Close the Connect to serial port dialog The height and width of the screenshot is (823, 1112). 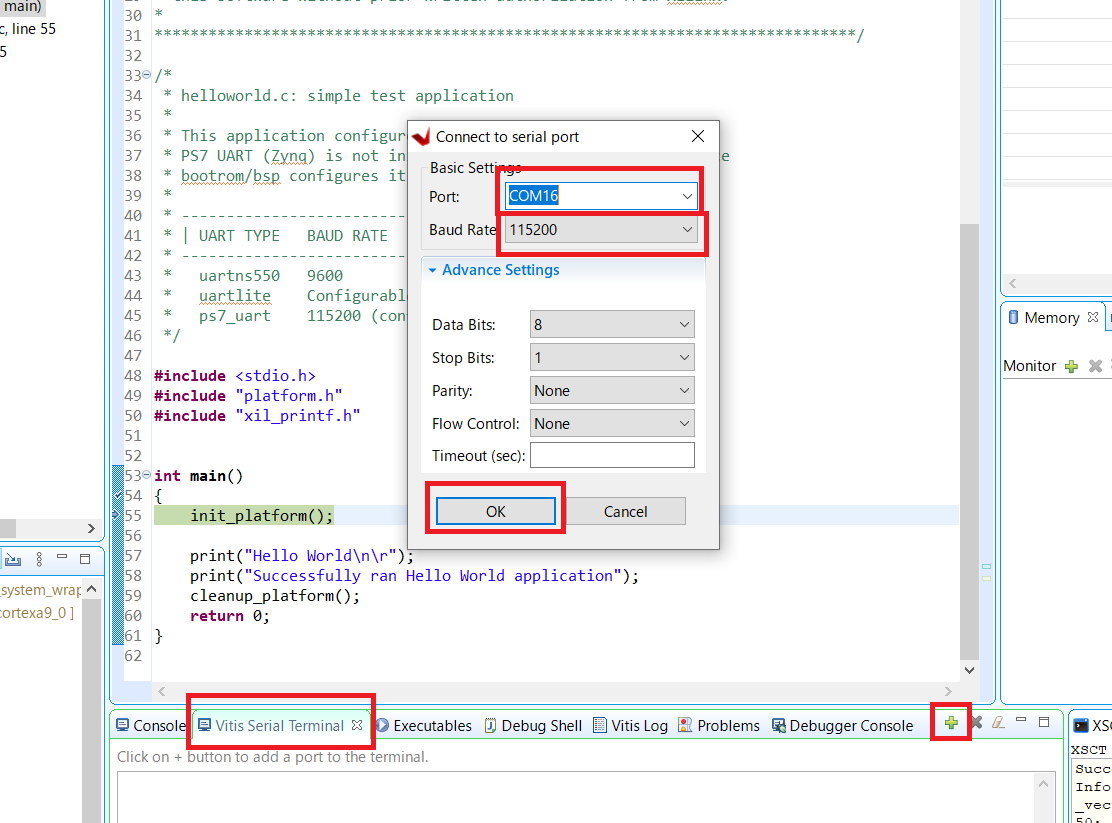[698, 136]
